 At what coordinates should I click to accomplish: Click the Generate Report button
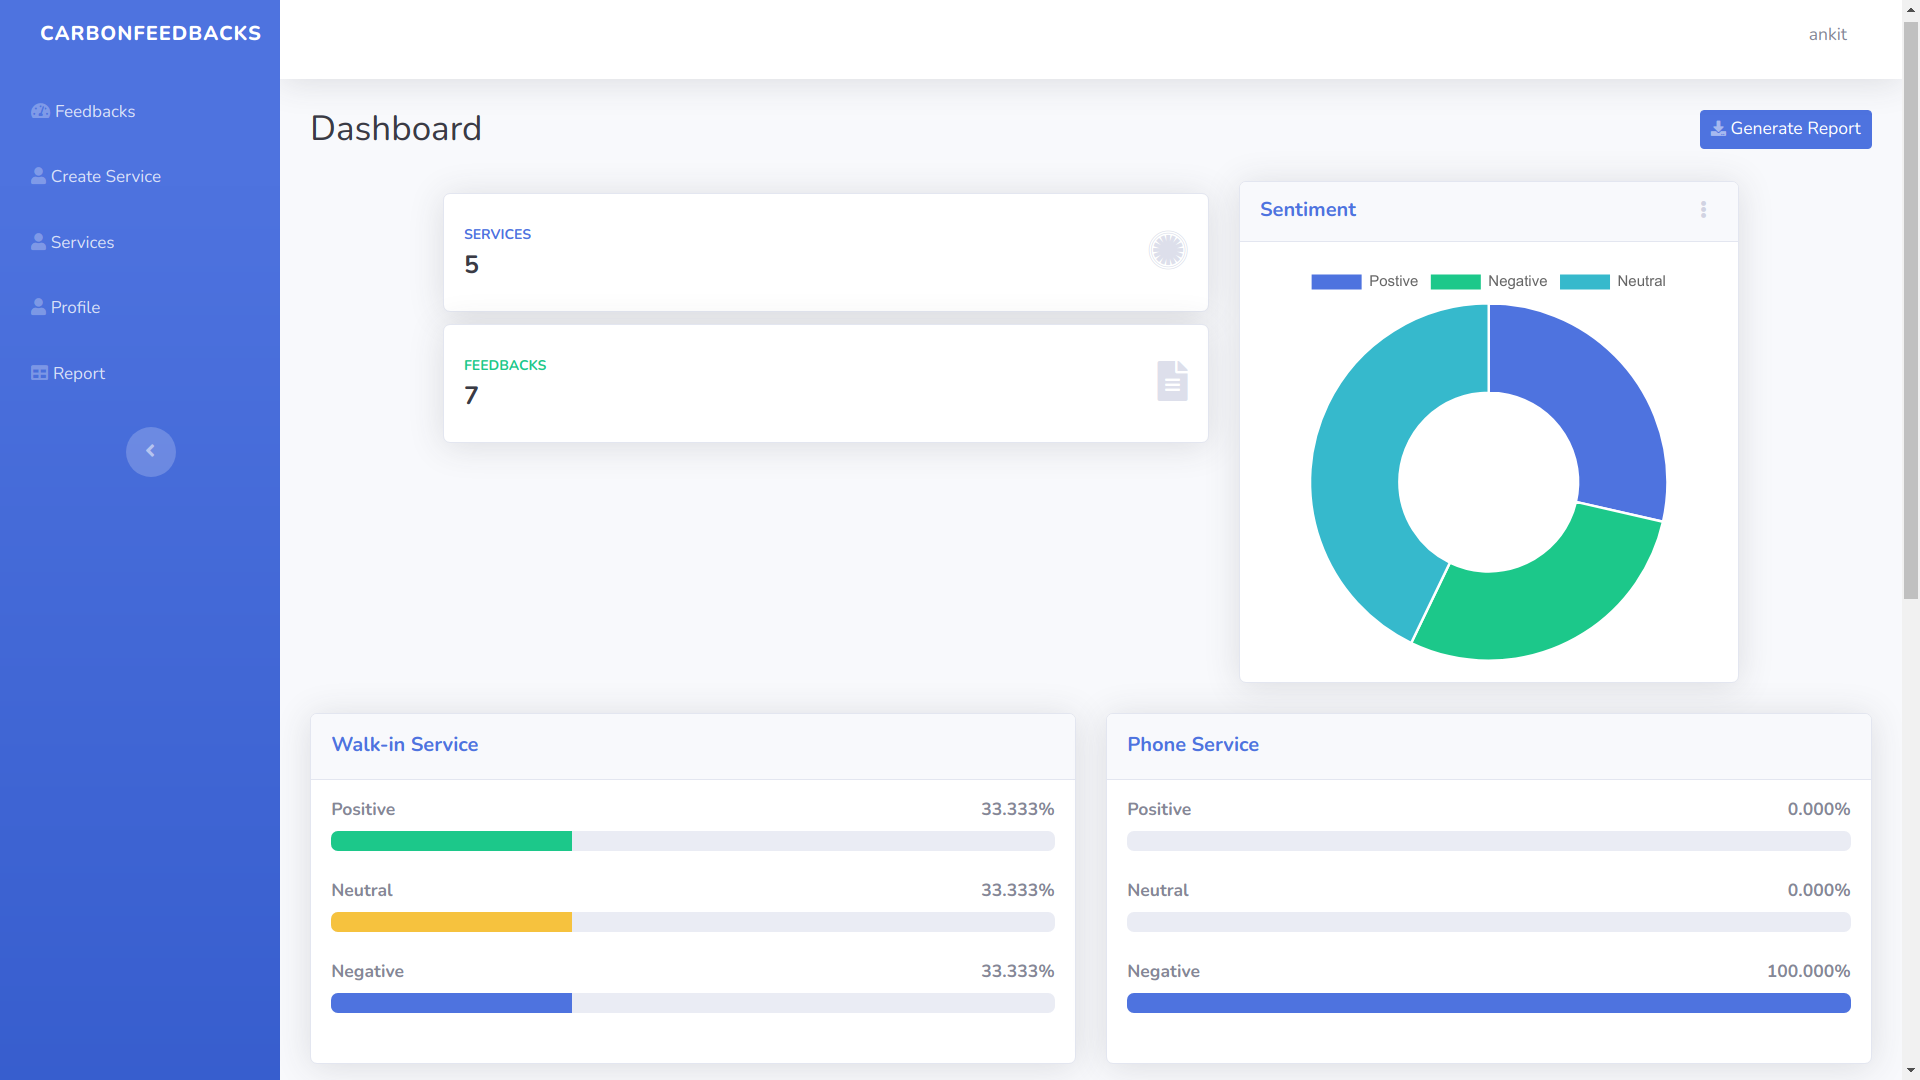click(1785, 129)
